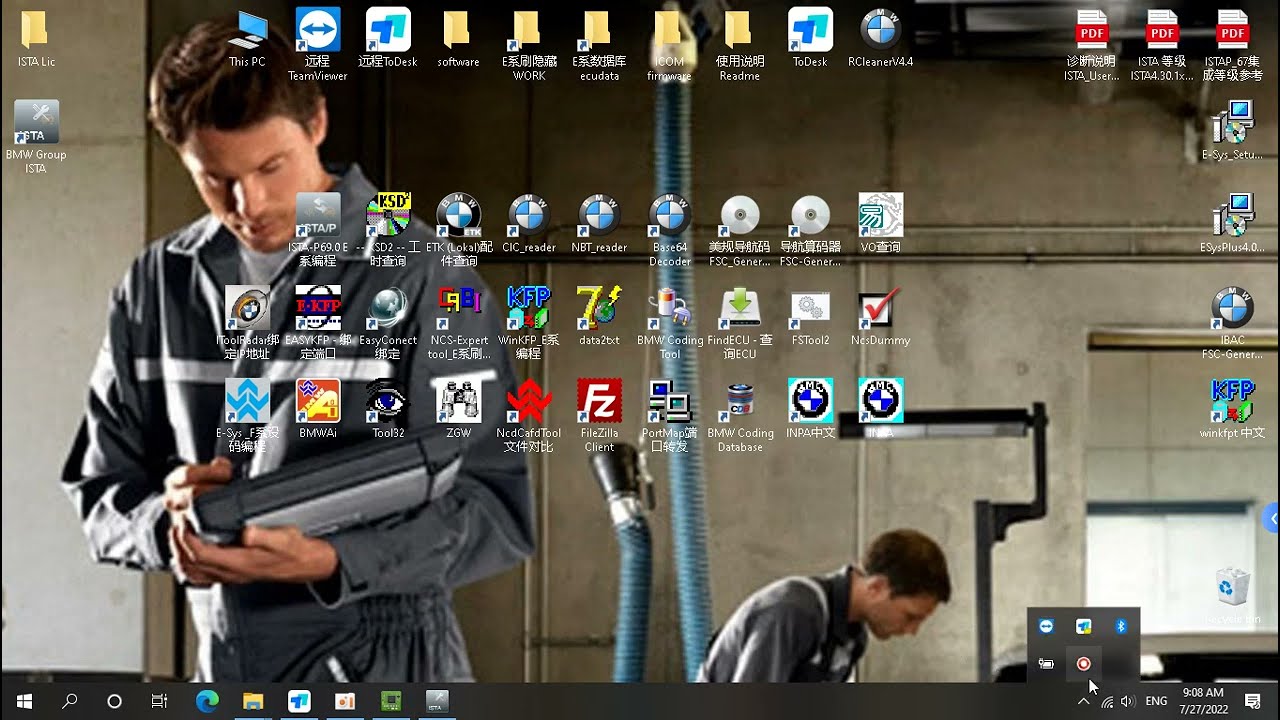Image resolution: width=1280 pixels, height=720 pixels.
Task: Open This PC icon
Action: [247, 38]
